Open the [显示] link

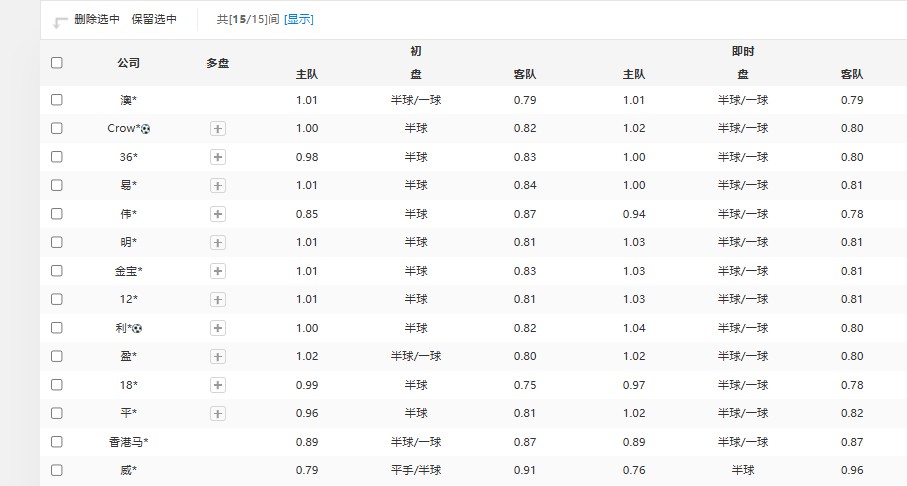coord(298,19)
